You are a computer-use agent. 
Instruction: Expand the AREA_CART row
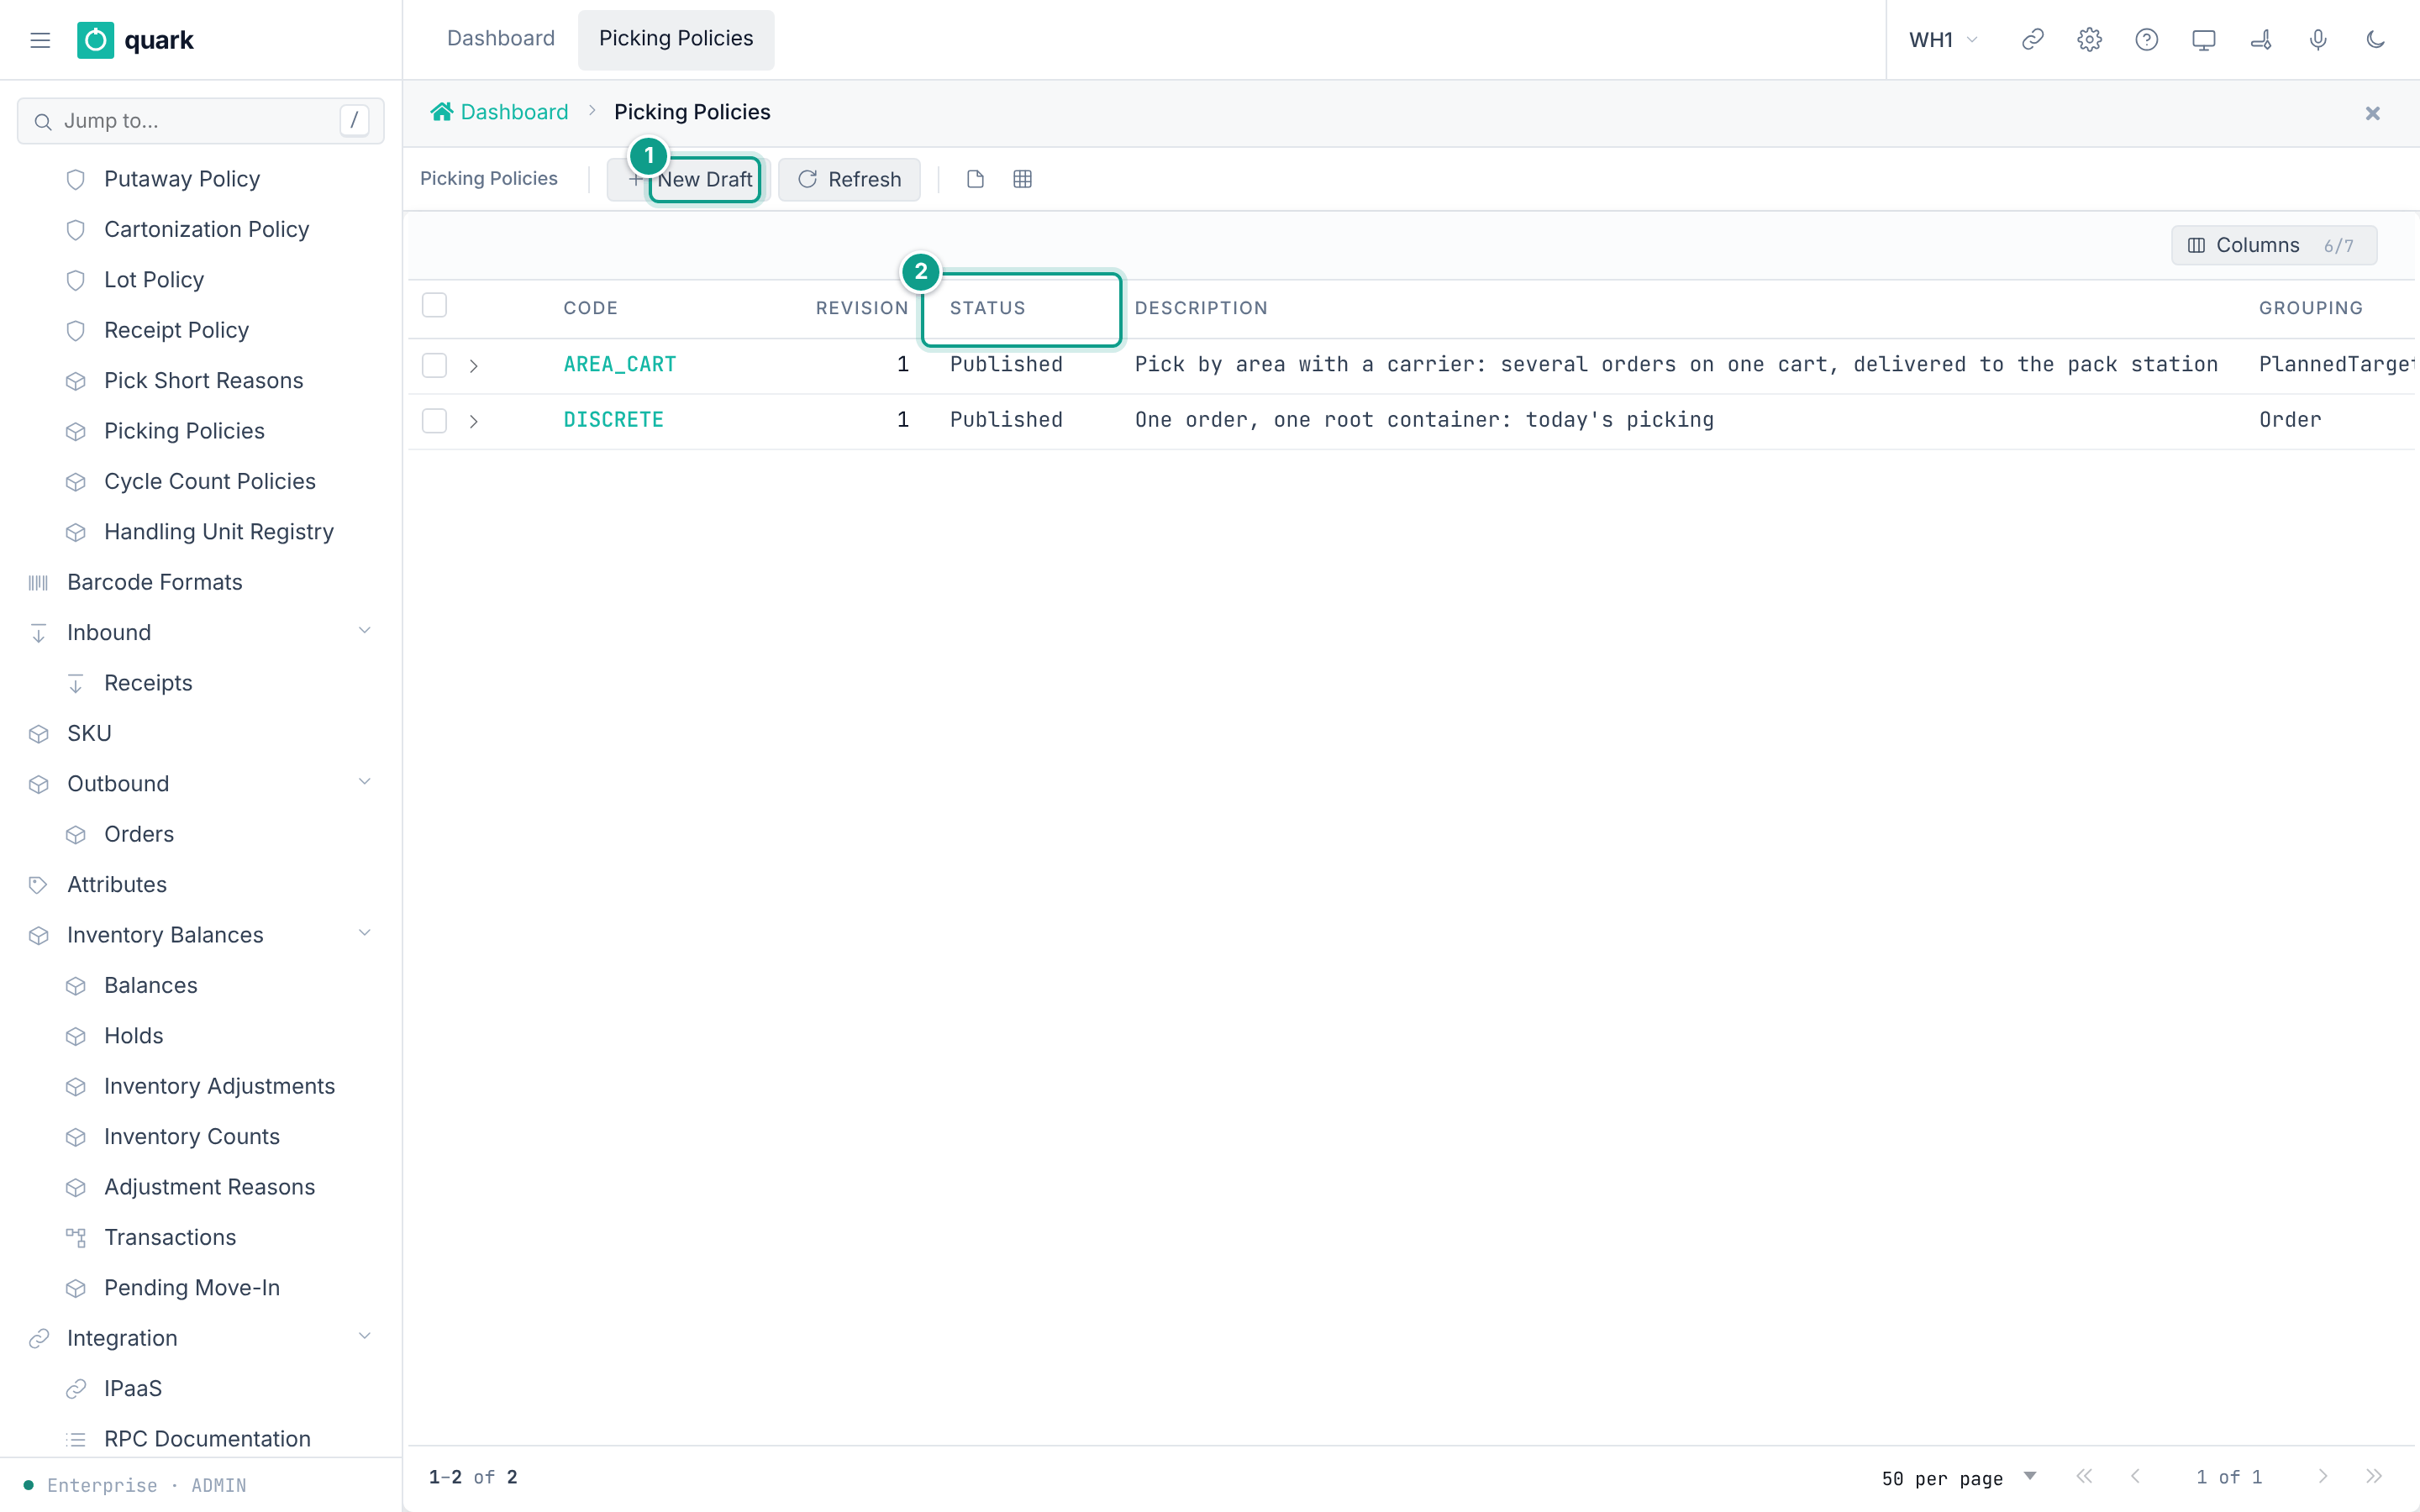click(x=473, y=366)
